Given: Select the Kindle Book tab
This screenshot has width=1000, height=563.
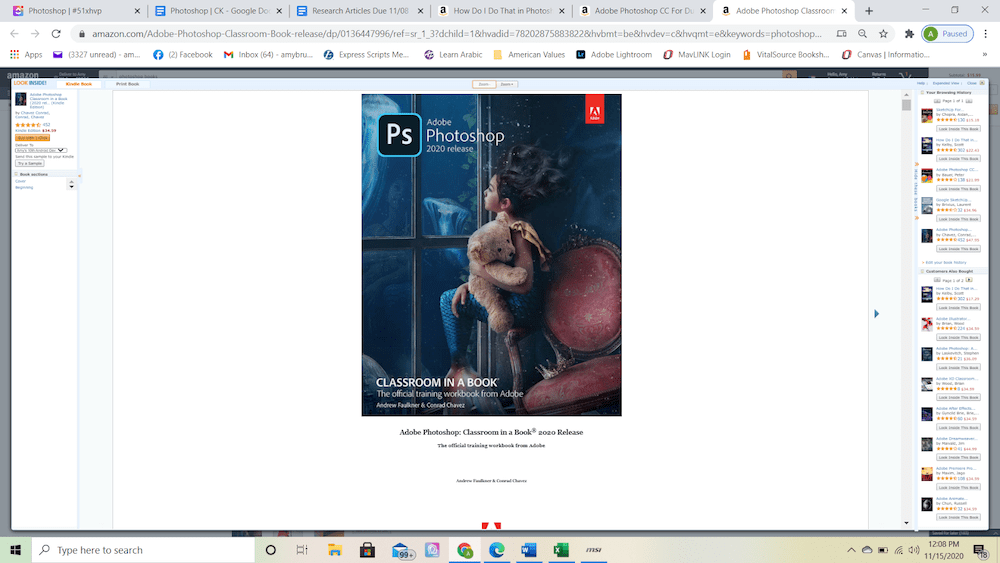Looking at the screenshot, I should tap(79, 84).
